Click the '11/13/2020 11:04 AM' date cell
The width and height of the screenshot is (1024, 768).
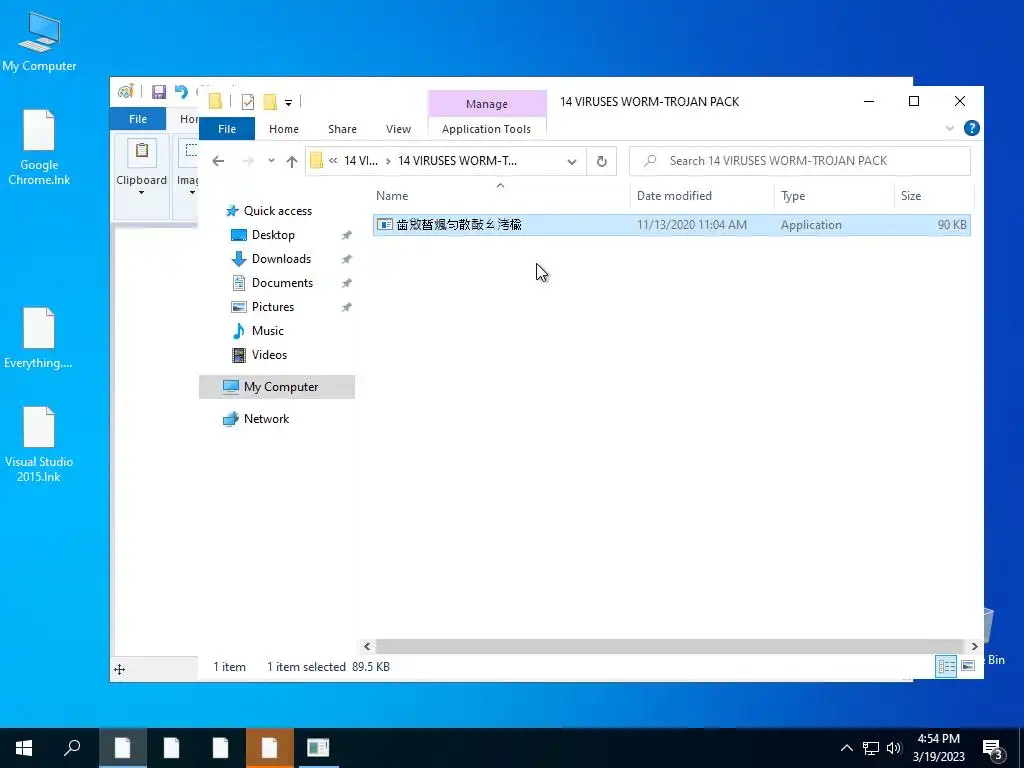point(692,225)
